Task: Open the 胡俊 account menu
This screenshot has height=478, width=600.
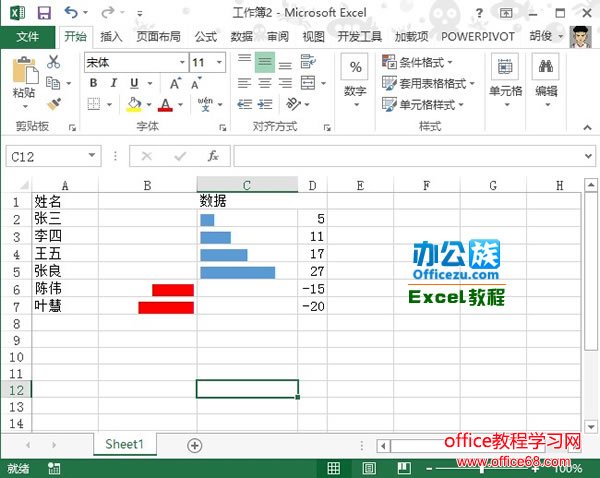Action: click(x=546, y=37)
